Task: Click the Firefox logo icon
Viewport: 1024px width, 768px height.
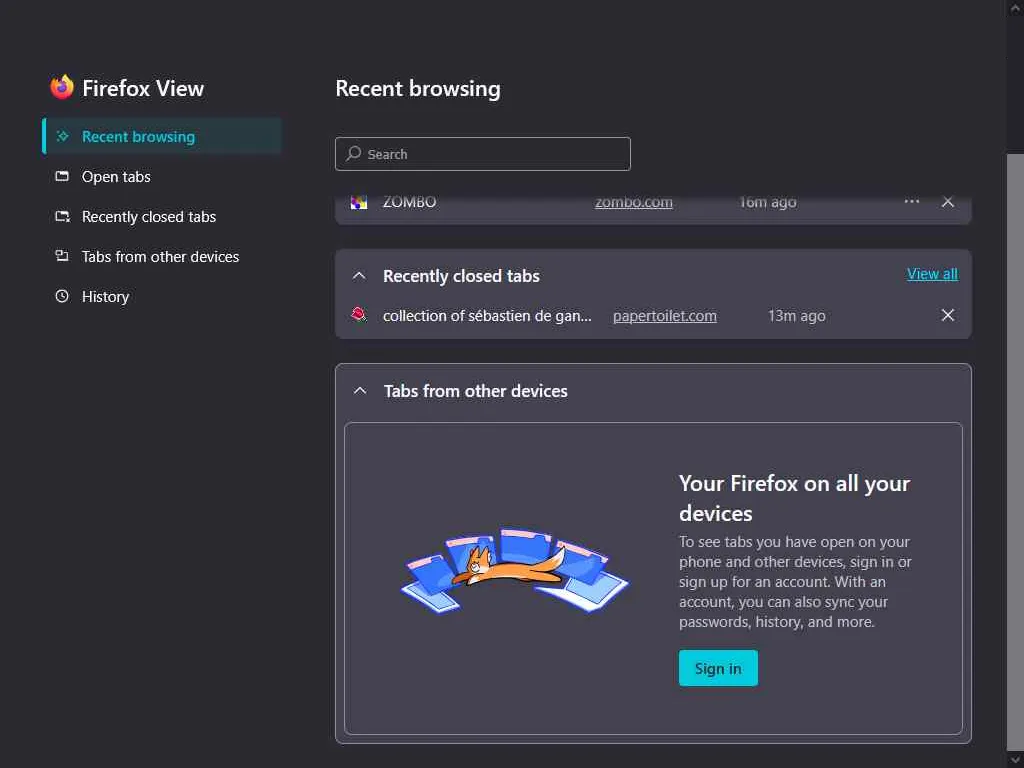Action: [62, 88]
